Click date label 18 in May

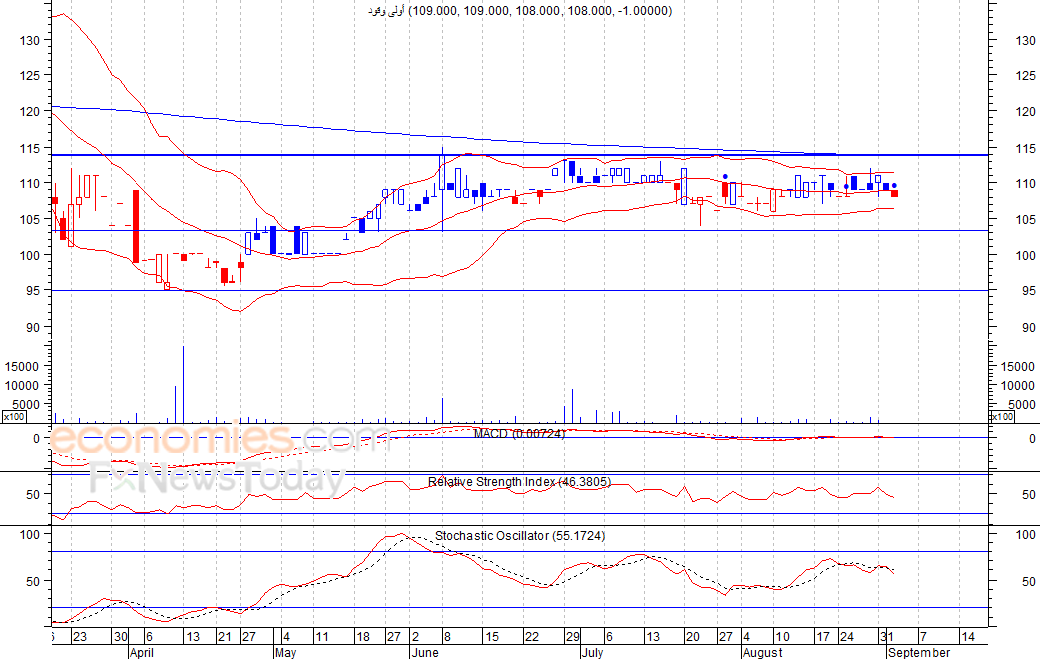(x=363, y=636)
